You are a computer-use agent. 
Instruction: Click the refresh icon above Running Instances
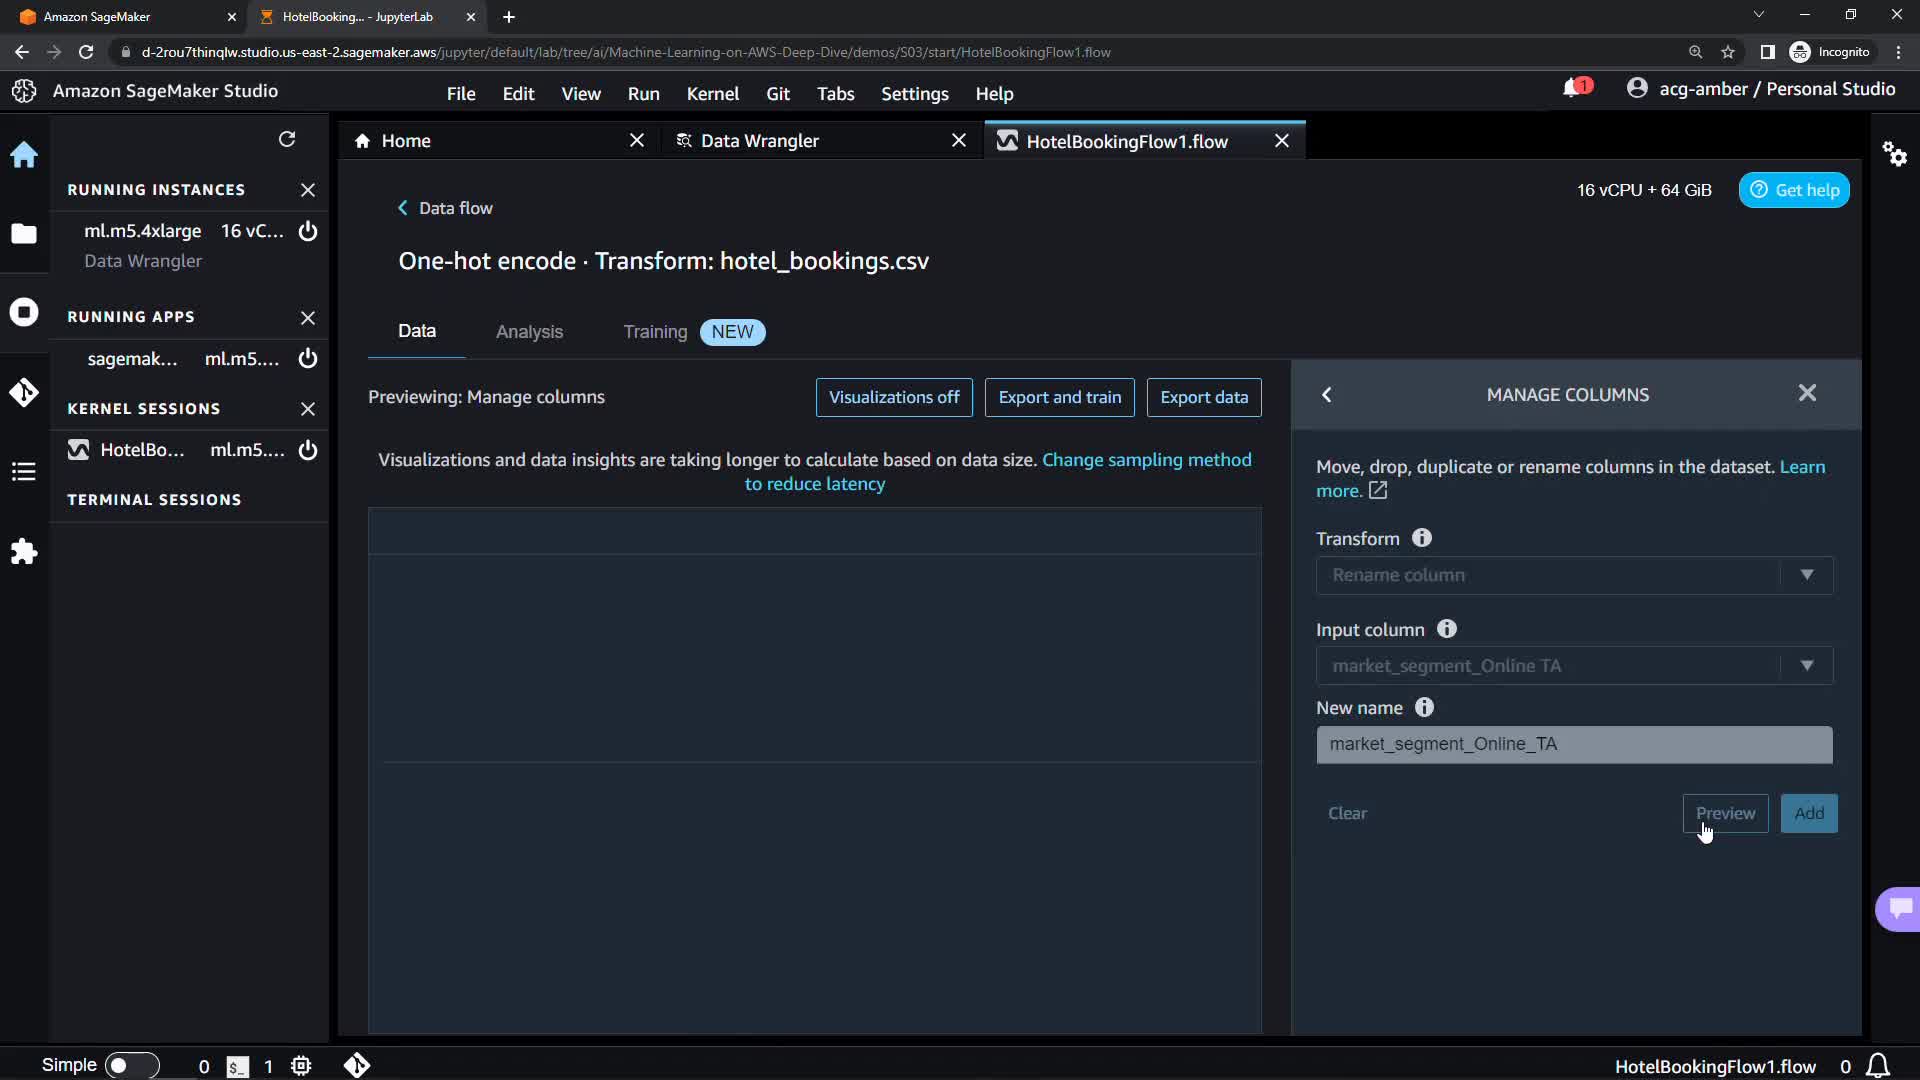(287, 139)
